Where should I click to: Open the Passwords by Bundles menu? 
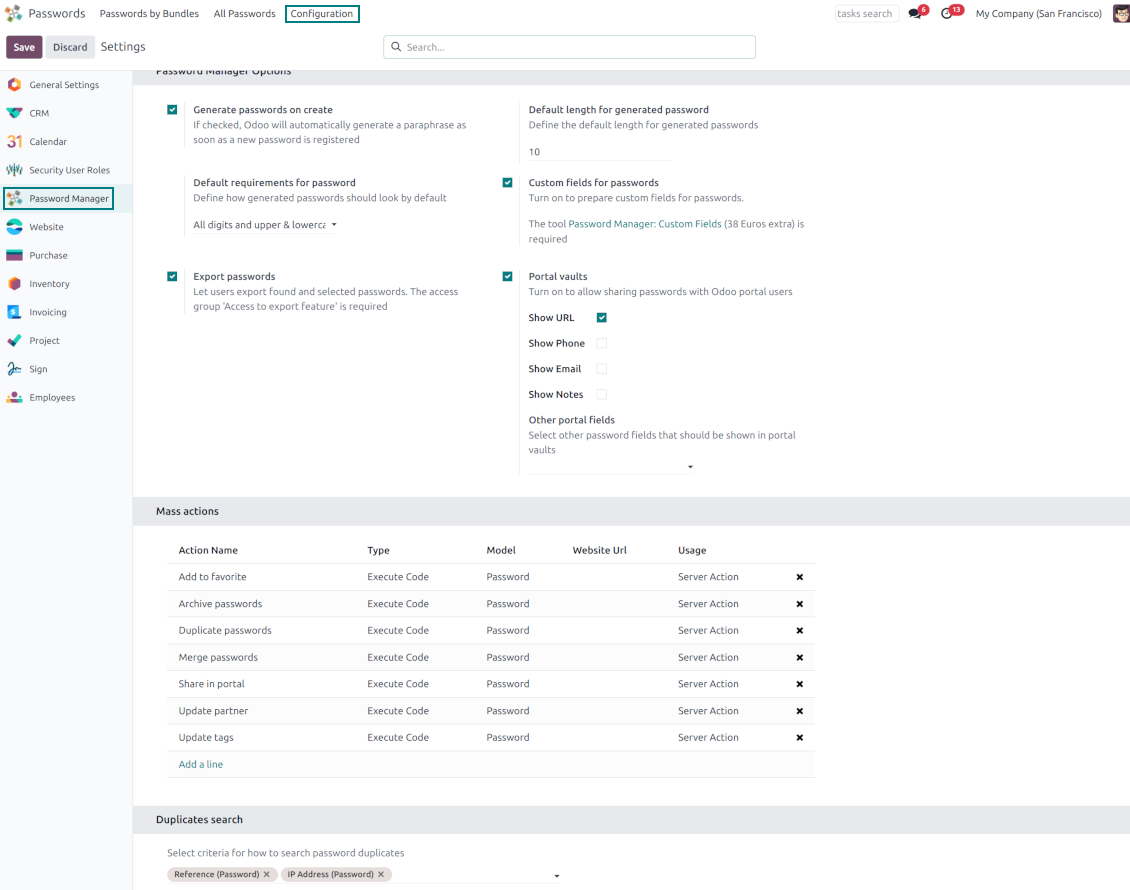tap(149, 14)
